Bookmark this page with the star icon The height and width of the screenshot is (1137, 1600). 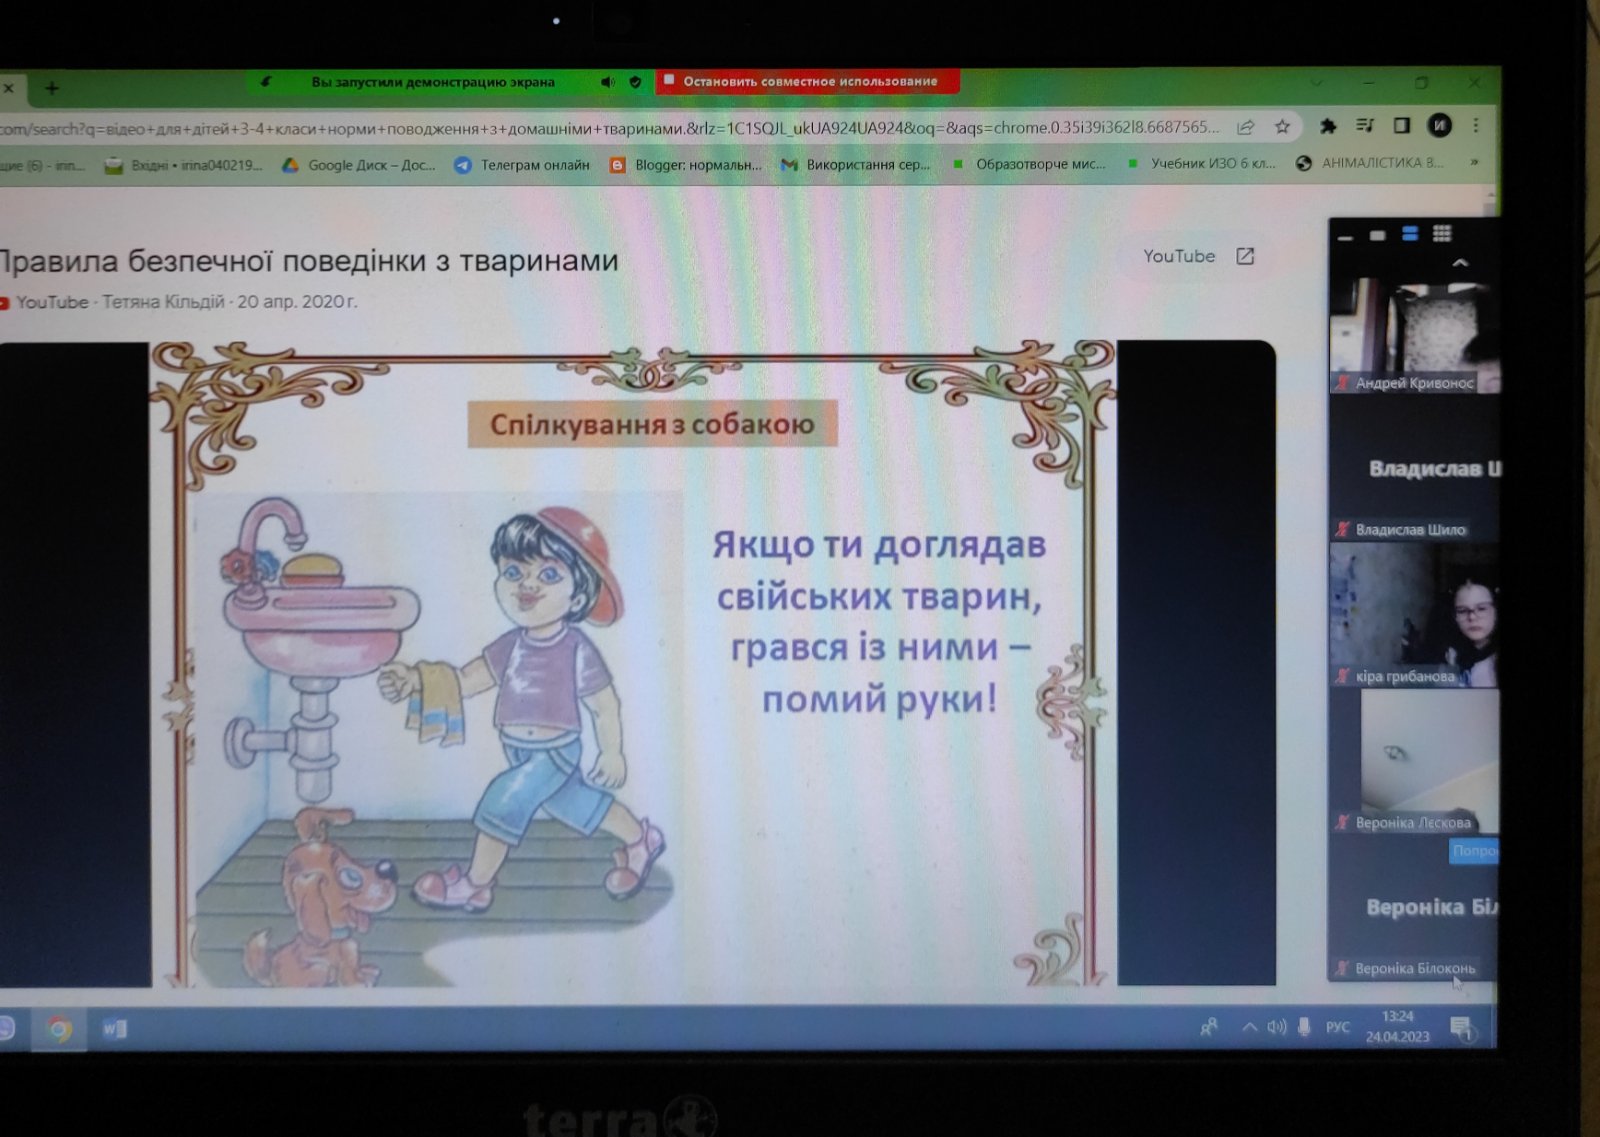1282,127
